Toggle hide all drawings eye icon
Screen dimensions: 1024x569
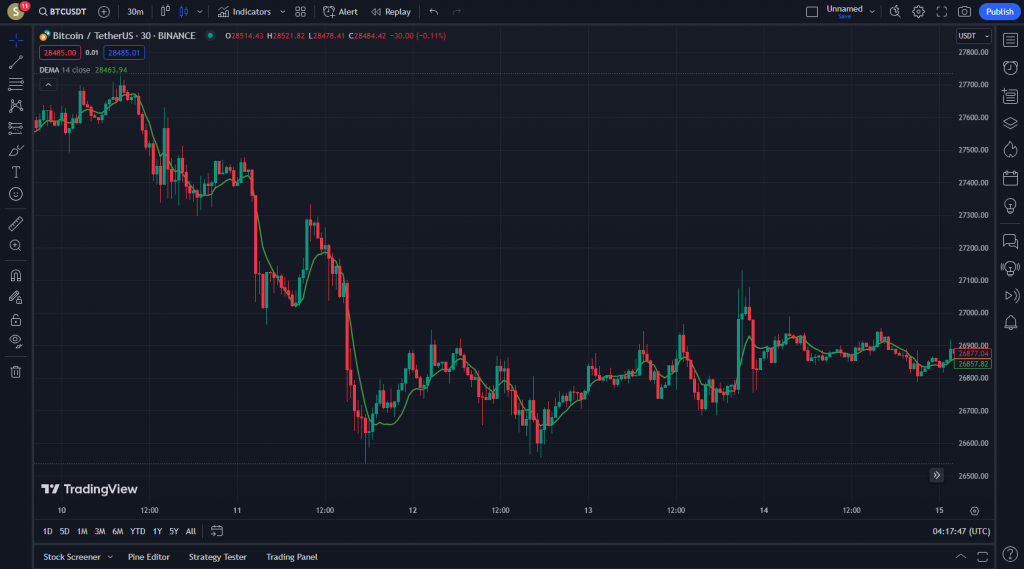click(16, 341)
